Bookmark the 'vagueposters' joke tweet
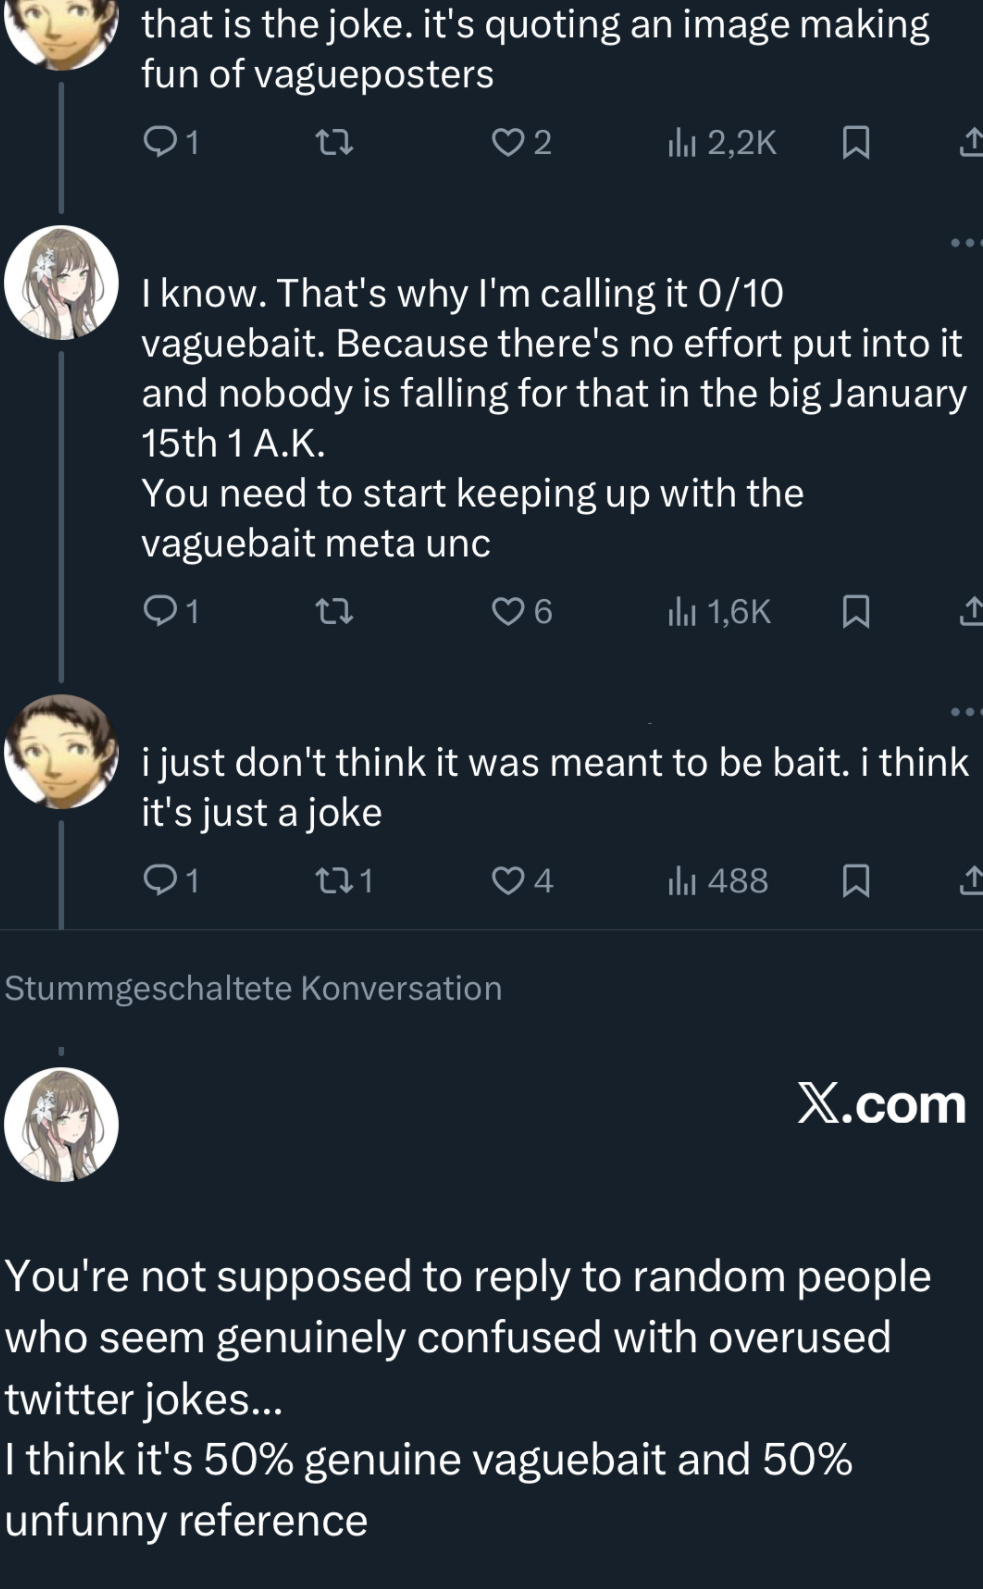 coord(855,143)
